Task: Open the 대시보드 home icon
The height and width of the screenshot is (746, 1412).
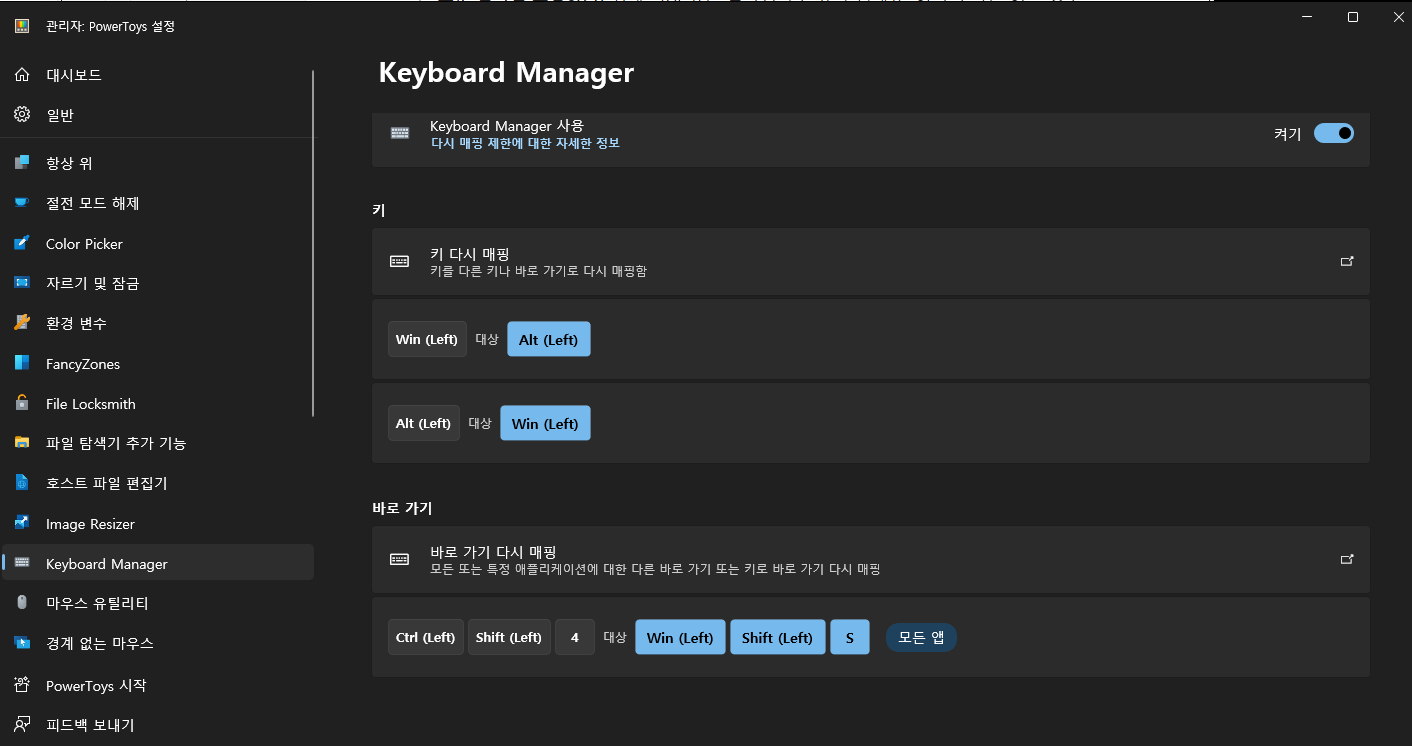Action: click(x=22, y=75)
